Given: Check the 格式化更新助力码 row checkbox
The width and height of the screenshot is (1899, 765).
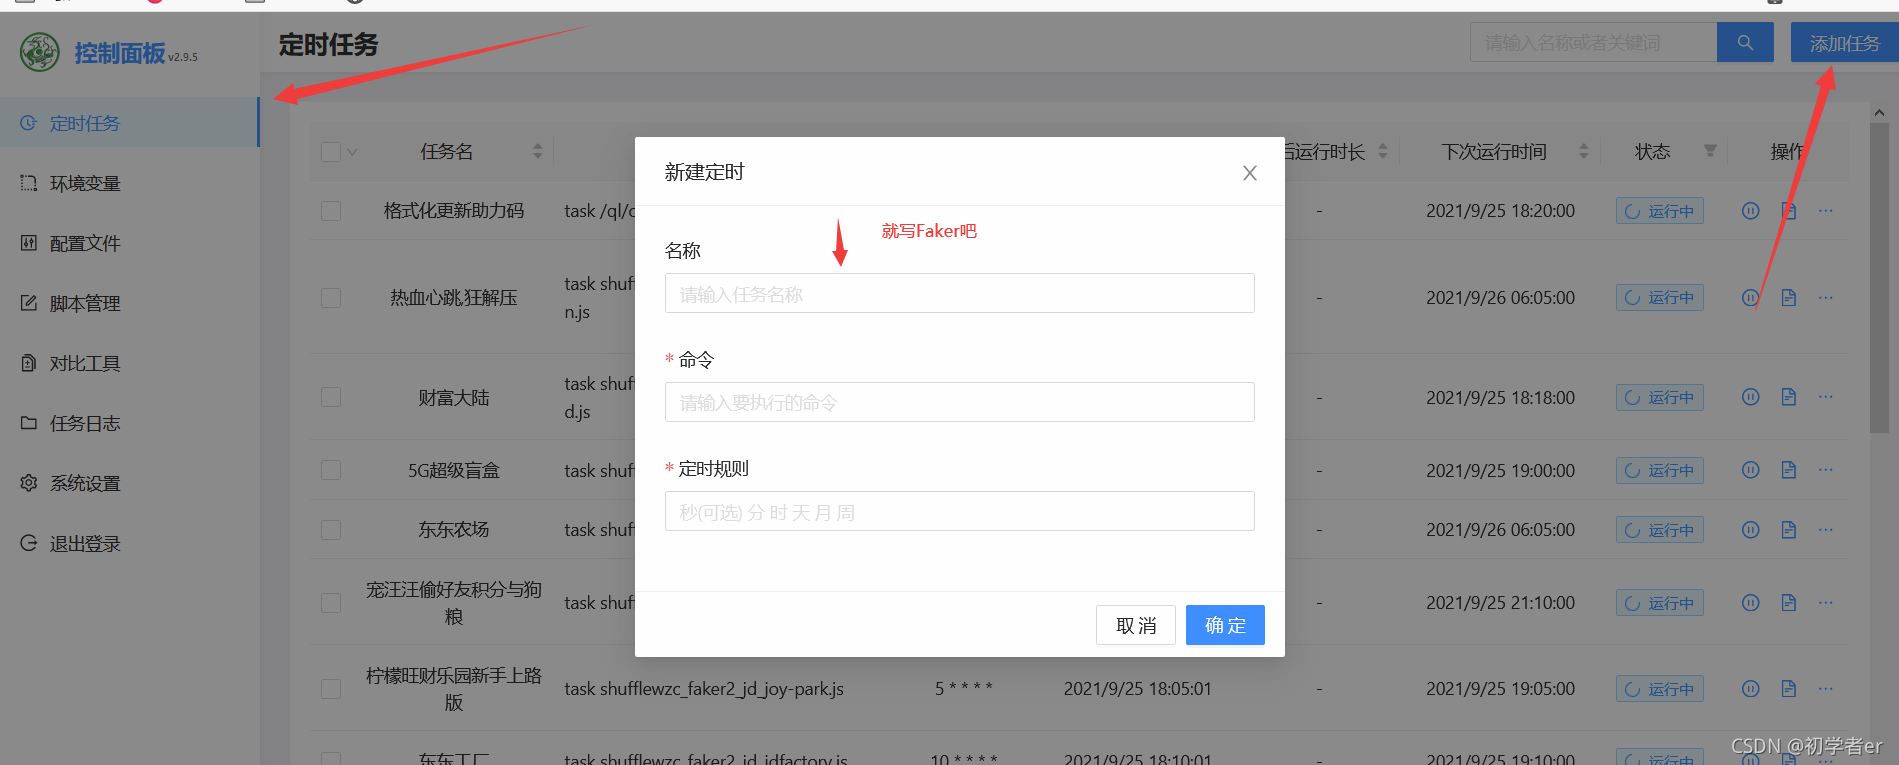Looking at the screenshot, I should coord(331,211).
